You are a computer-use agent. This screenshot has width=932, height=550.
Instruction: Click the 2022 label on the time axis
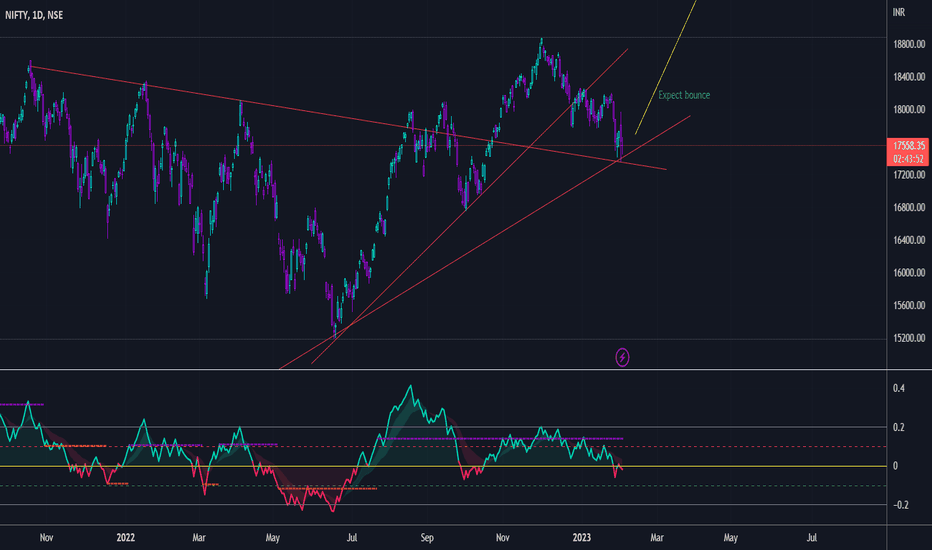125,538
